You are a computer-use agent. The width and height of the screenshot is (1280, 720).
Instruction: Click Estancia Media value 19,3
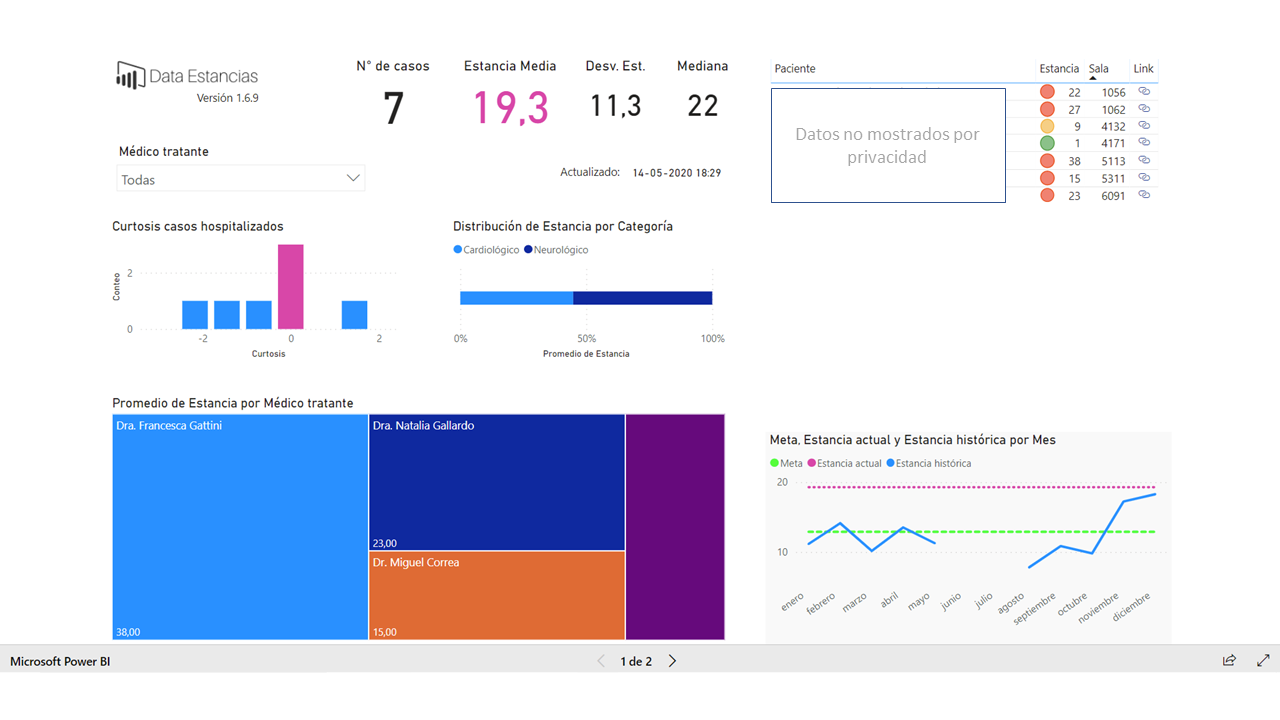pyautogui.click(x=511, y=107)
